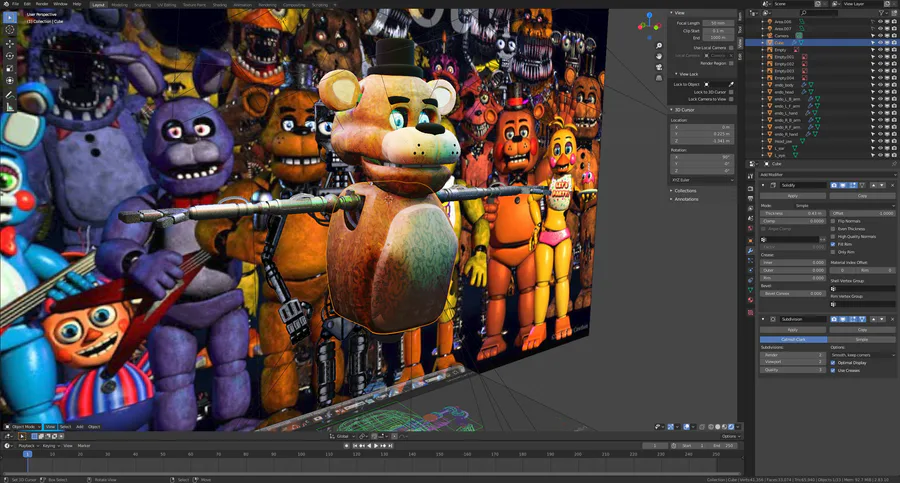Open the Modifiers wrench properties tab
Viewport: 900px width, 483px height.
[x=750, y=250]
